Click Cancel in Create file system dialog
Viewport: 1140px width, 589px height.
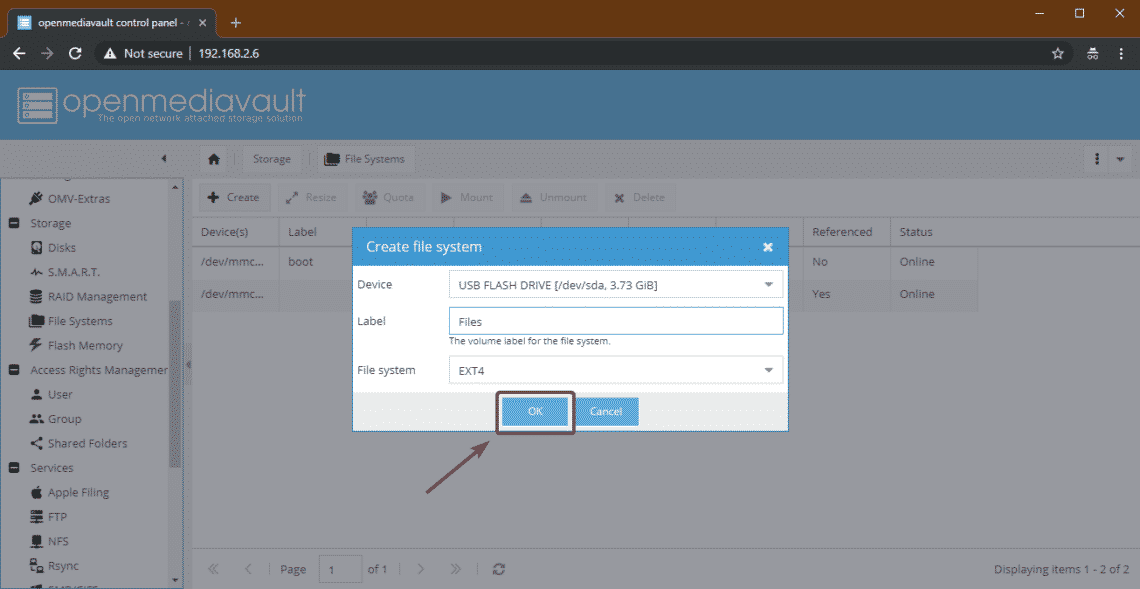point(606,412)
